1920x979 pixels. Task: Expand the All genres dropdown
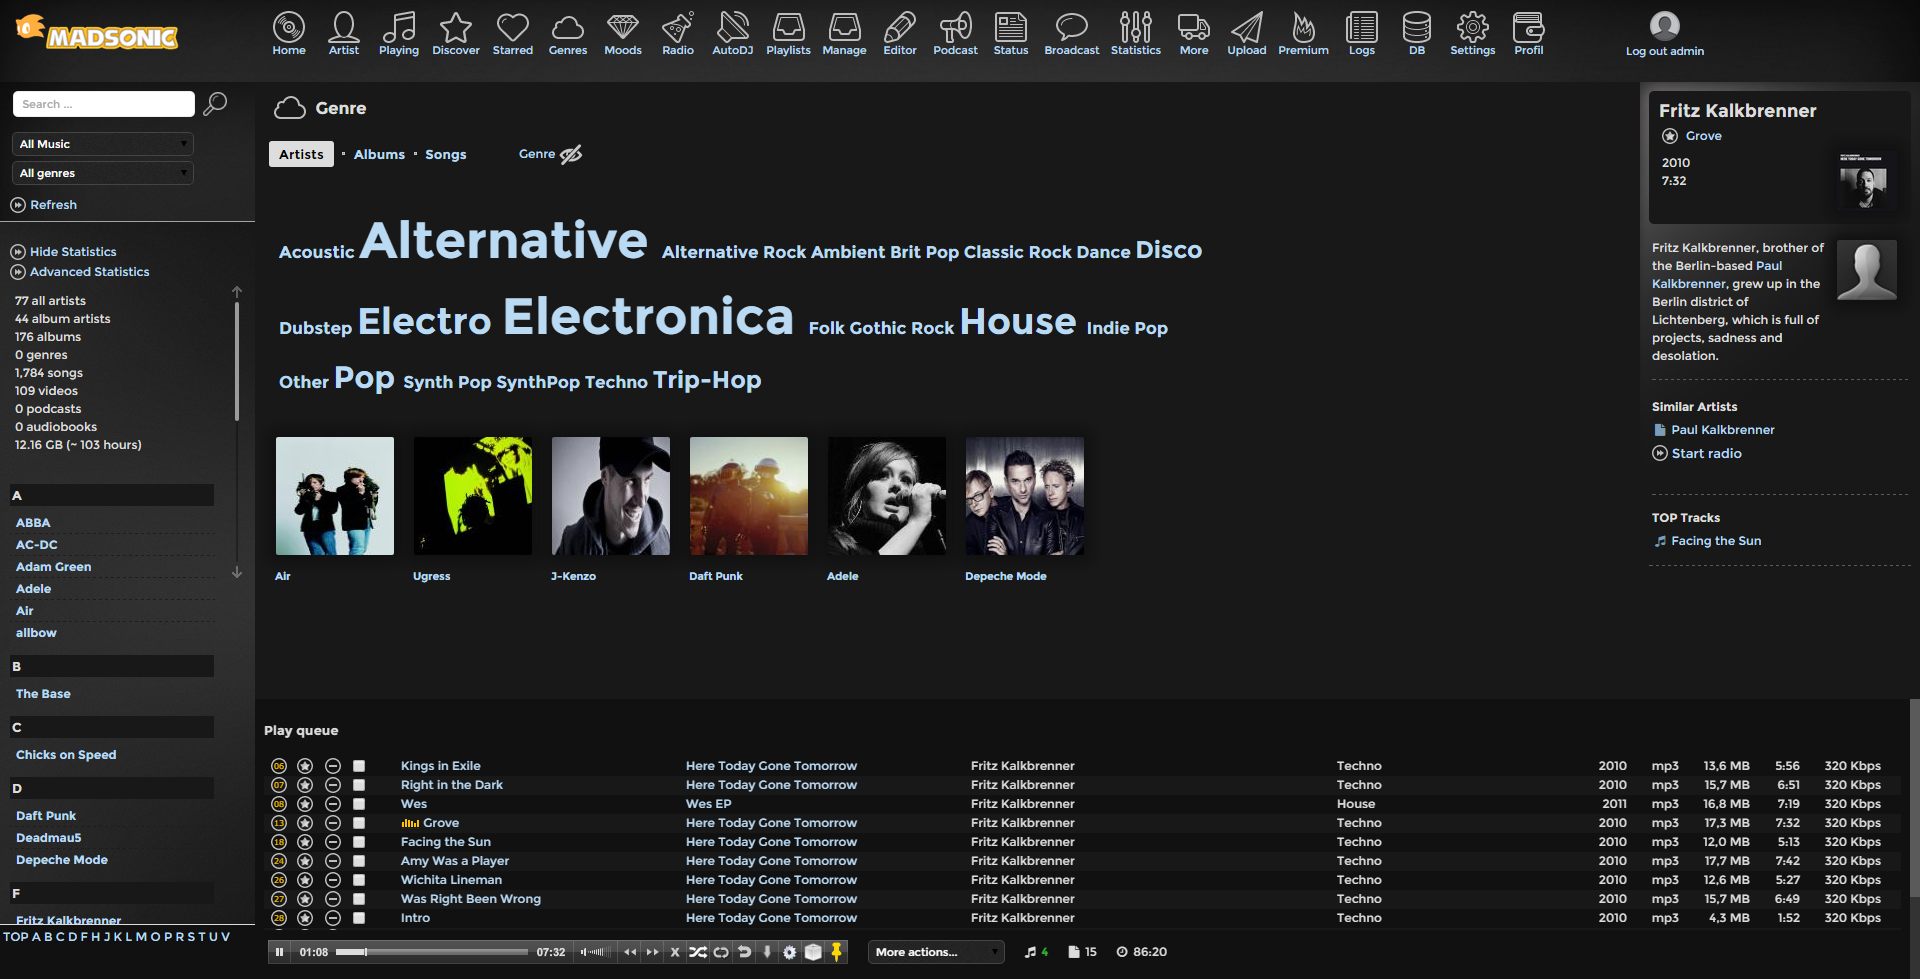click(x=103, y=173)
